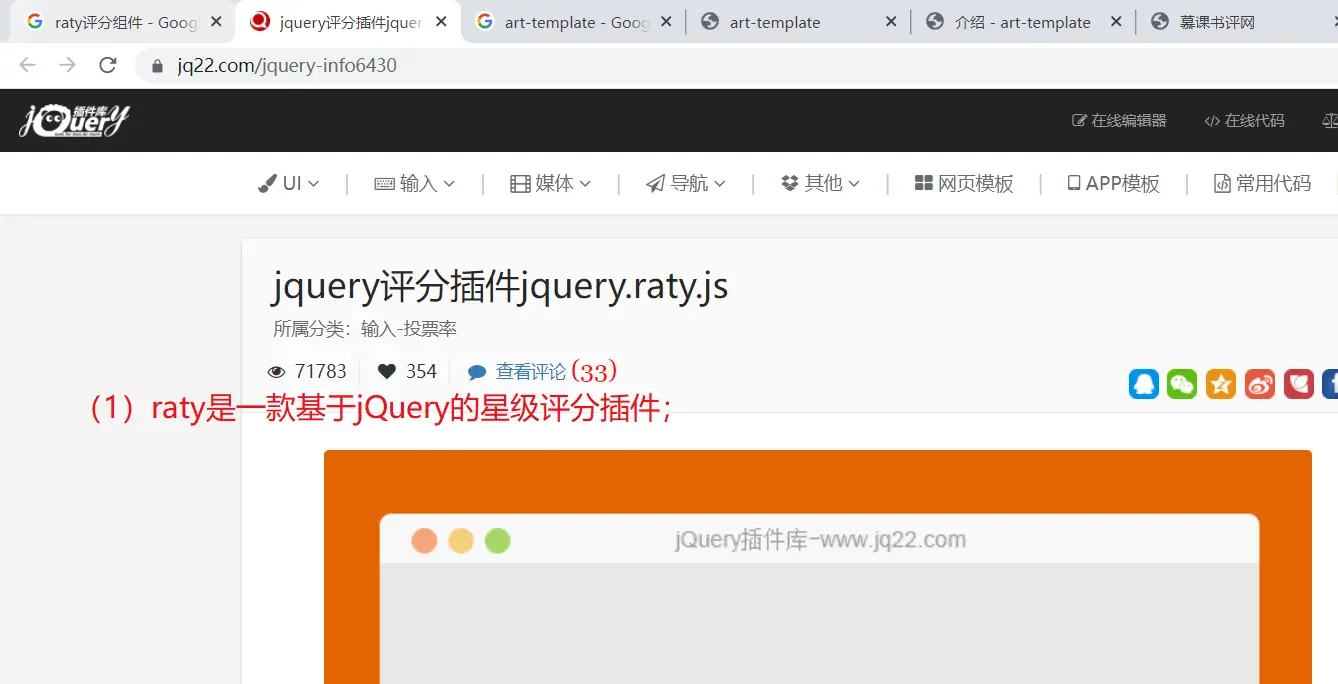Click the grid icon beside 网页模板

click(924, 183)
